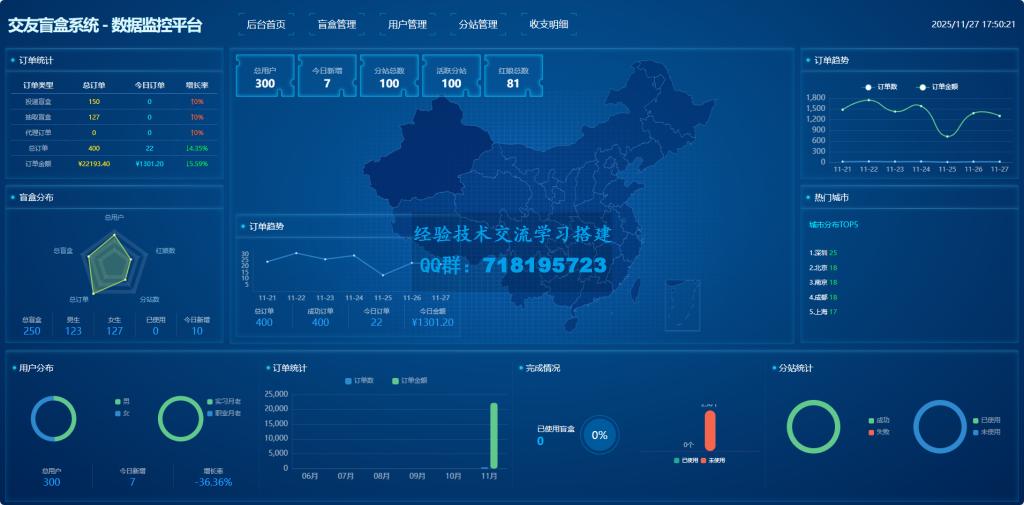The image size is (1024, 505).
Task: Click the 投递盲盒 row label
Action: tap(38, 102)
